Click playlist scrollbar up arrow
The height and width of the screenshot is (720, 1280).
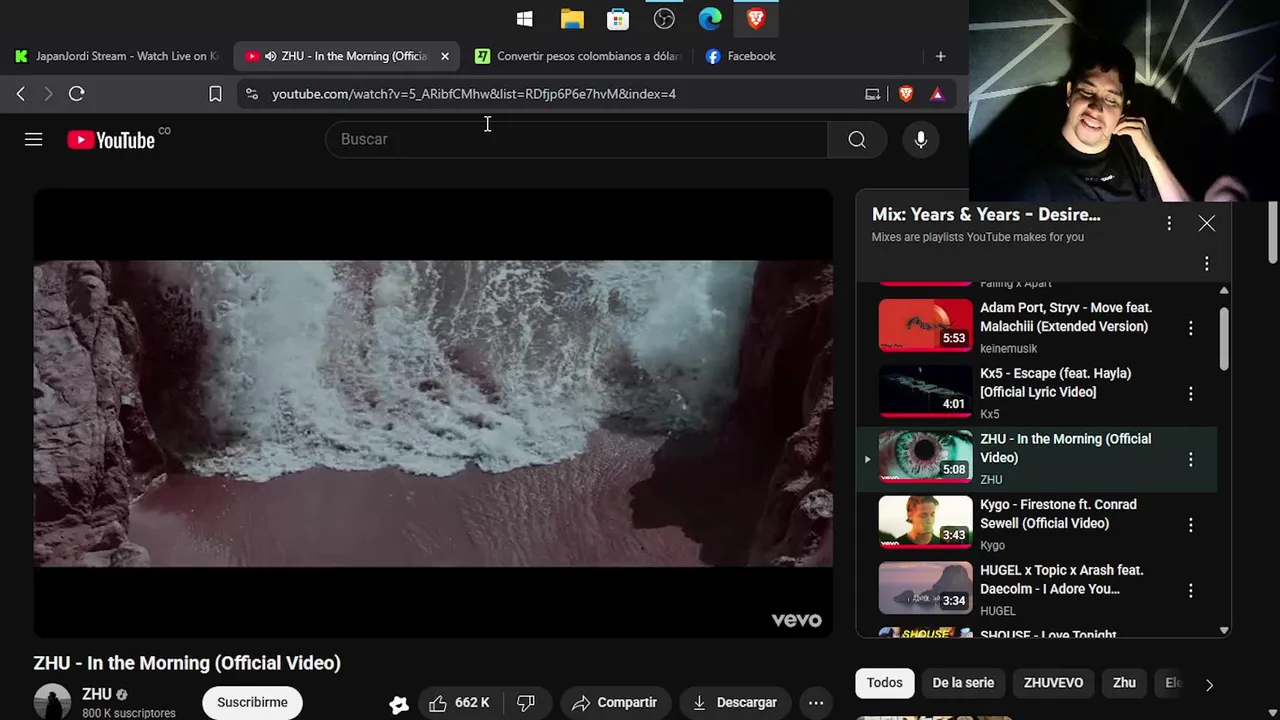click(1224, 290)
